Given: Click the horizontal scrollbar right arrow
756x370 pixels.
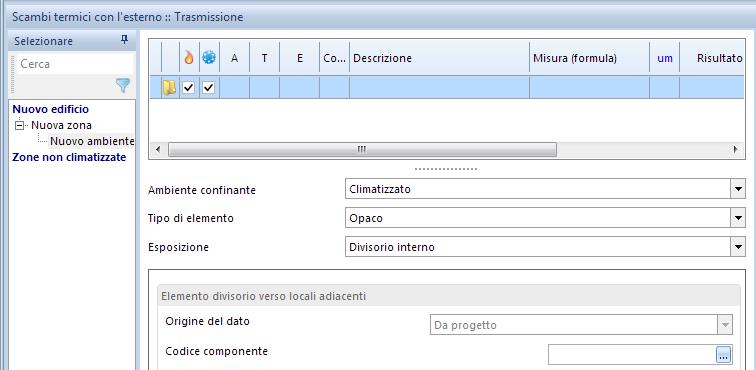Looking at the screenshot, I should pyautogui.click(x=735, y=150).
